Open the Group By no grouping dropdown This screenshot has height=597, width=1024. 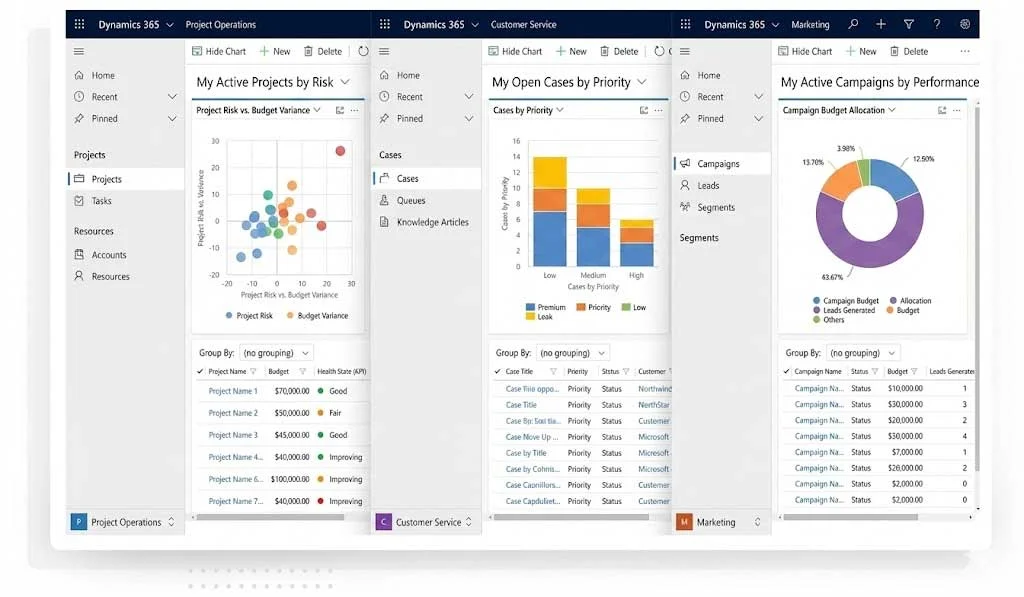pos(275,352)
